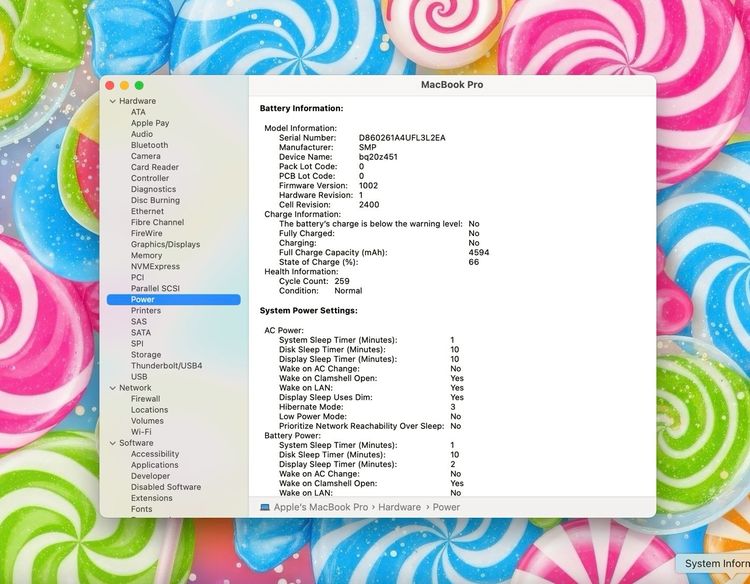Click the Battery Information heading
750x584 pixels.
301,109
